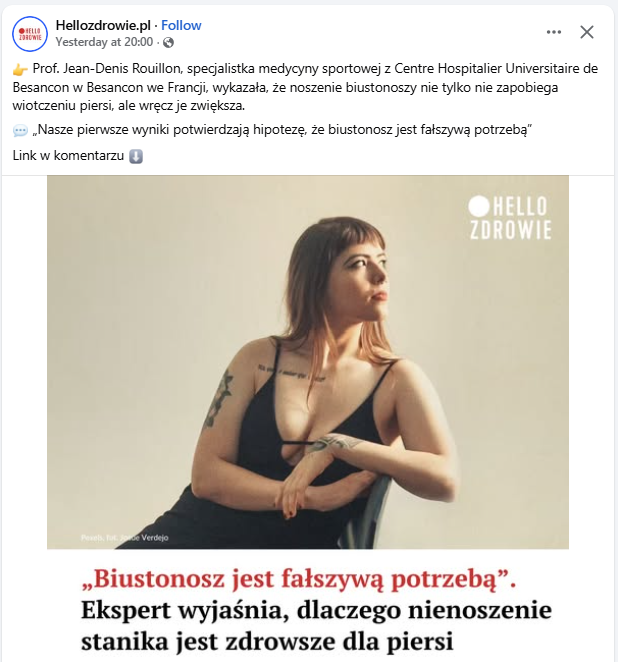Close the post with the X icon

[587, 32]
